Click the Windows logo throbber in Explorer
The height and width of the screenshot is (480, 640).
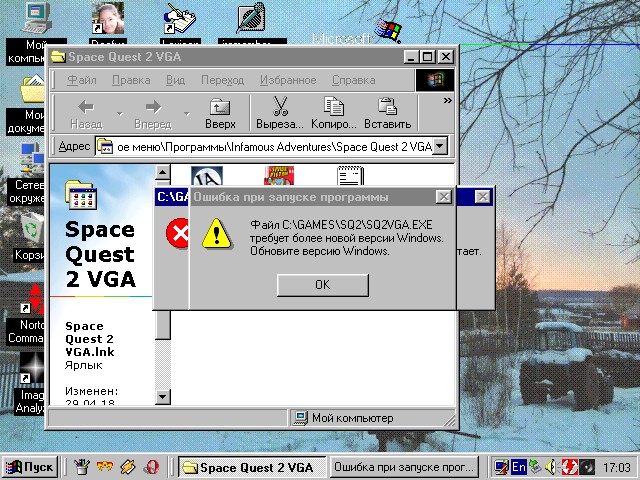pos(435,80)
